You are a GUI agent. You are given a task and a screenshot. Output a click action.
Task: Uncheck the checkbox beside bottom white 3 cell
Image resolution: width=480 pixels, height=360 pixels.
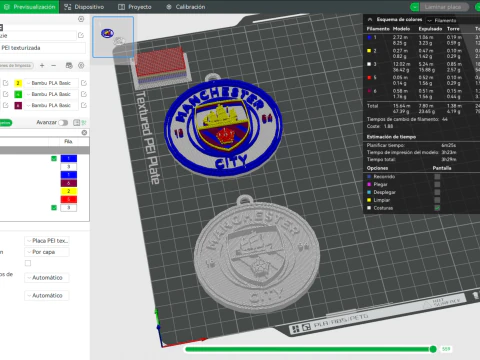(x=54, y=208)
